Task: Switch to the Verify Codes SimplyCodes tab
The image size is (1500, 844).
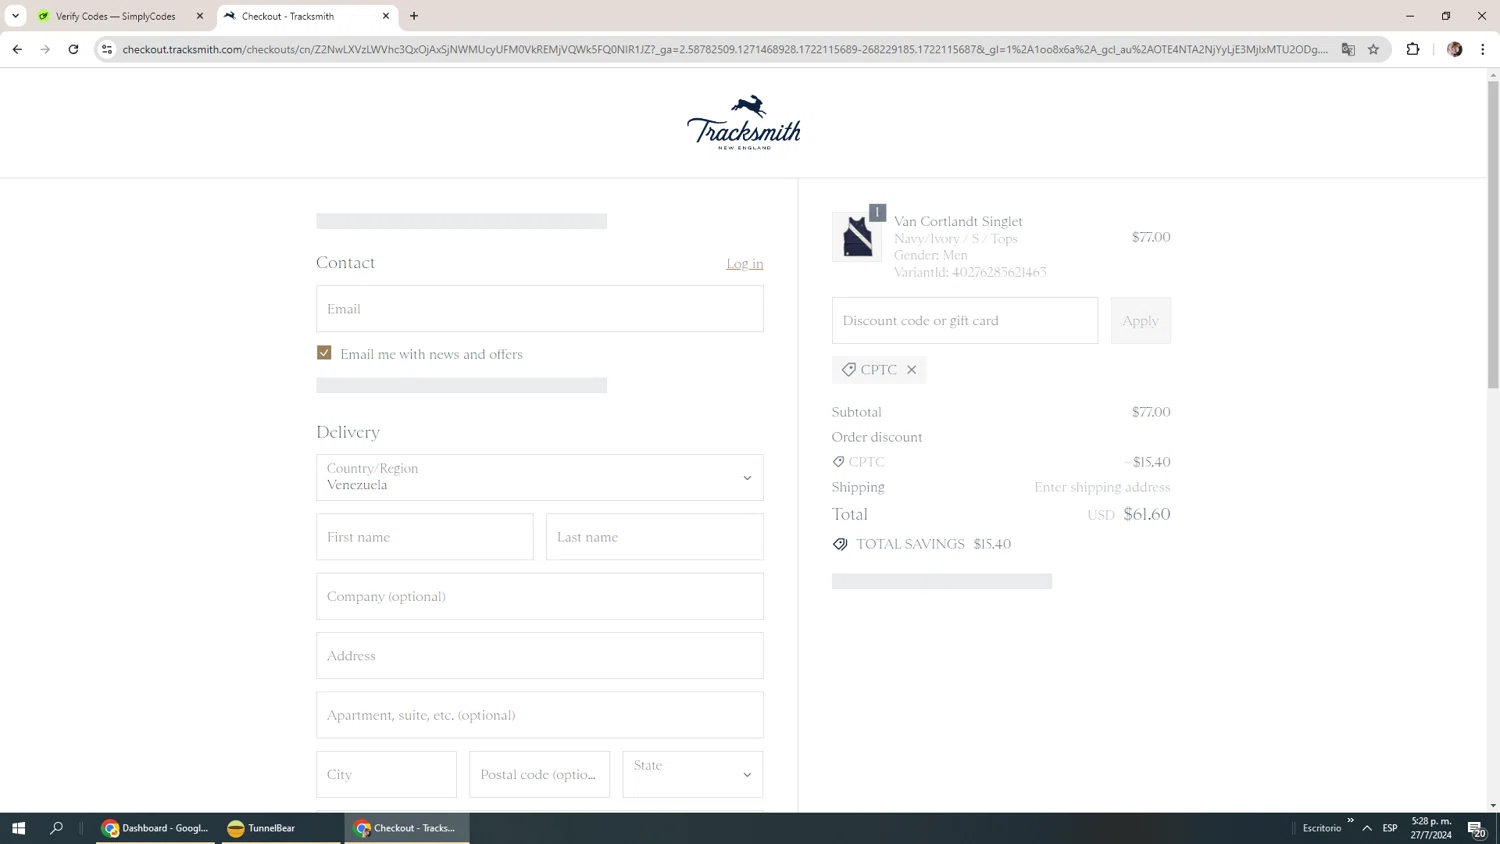Action: (115, 16)
